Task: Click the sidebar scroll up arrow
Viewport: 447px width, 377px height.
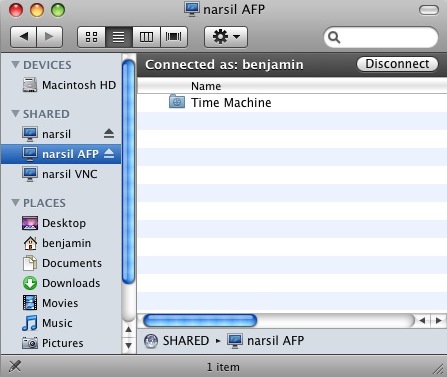Action: pyautogui.click(x=128, y=329)
